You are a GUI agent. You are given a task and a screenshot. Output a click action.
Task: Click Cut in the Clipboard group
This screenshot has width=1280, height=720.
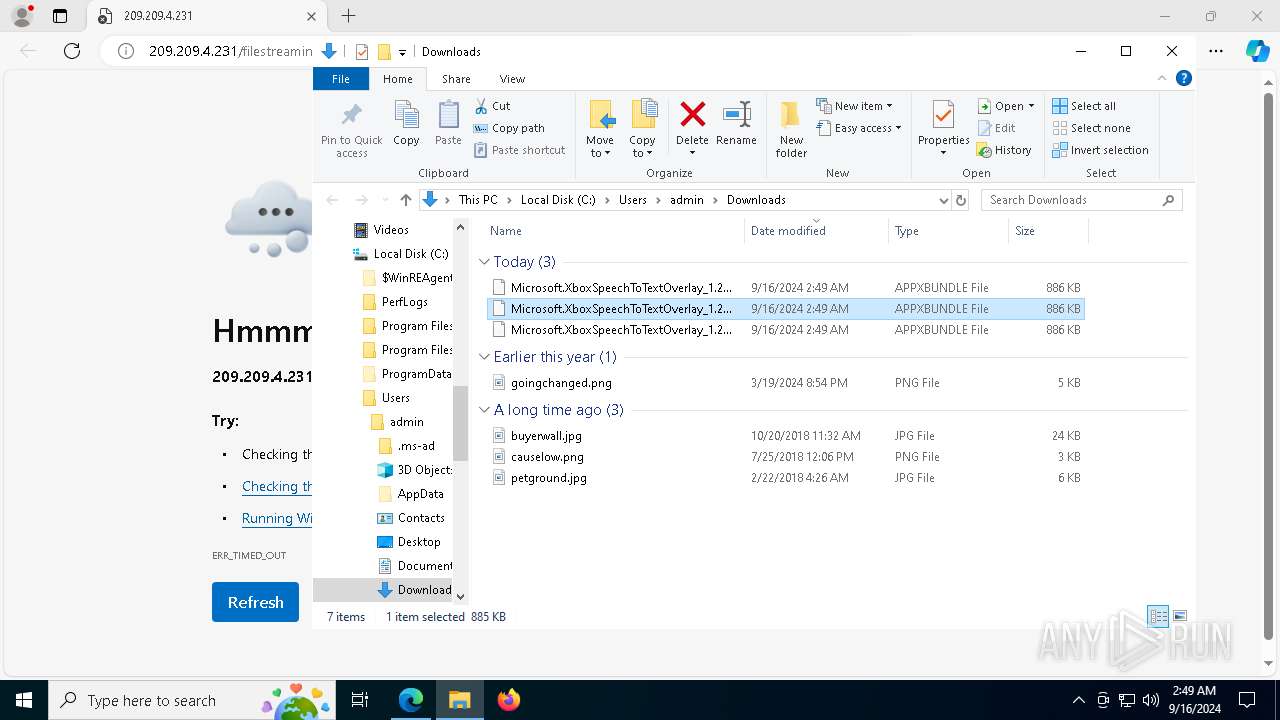point(492,106)
